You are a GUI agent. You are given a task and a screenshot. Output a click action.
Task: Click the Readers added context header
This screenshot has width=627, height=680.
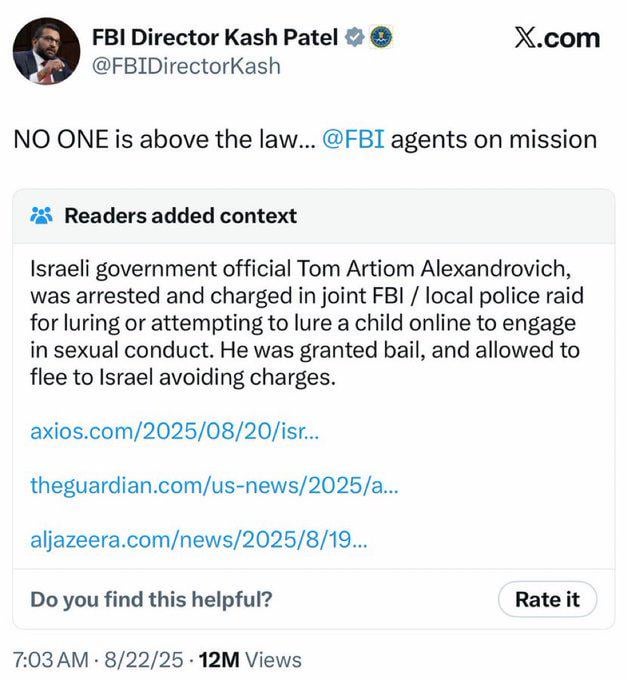(x=180, y=216)
